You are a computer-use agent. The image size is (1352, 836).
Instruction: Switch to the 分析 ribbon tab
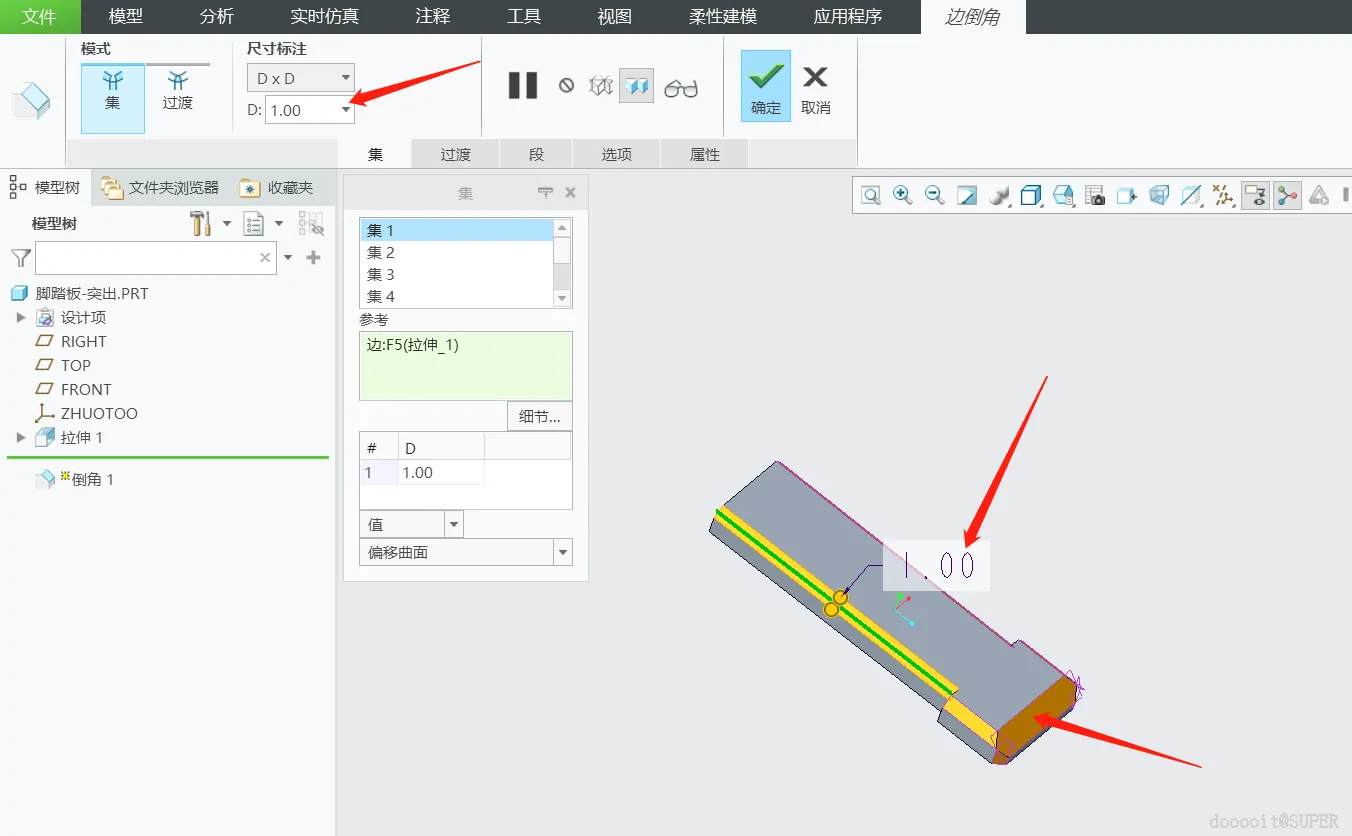[216, 17]
